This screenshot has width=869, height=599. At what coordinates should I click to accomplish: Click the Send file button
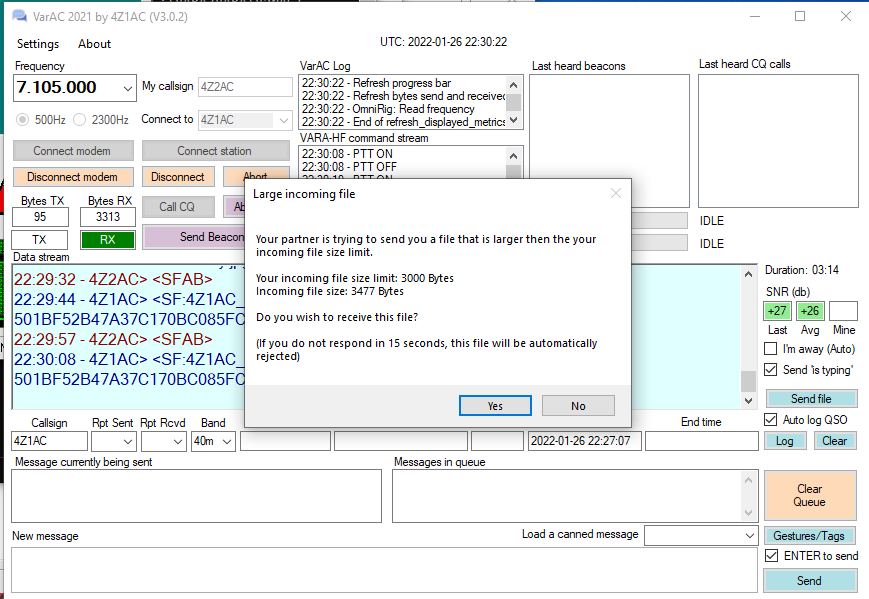(811, 398)
